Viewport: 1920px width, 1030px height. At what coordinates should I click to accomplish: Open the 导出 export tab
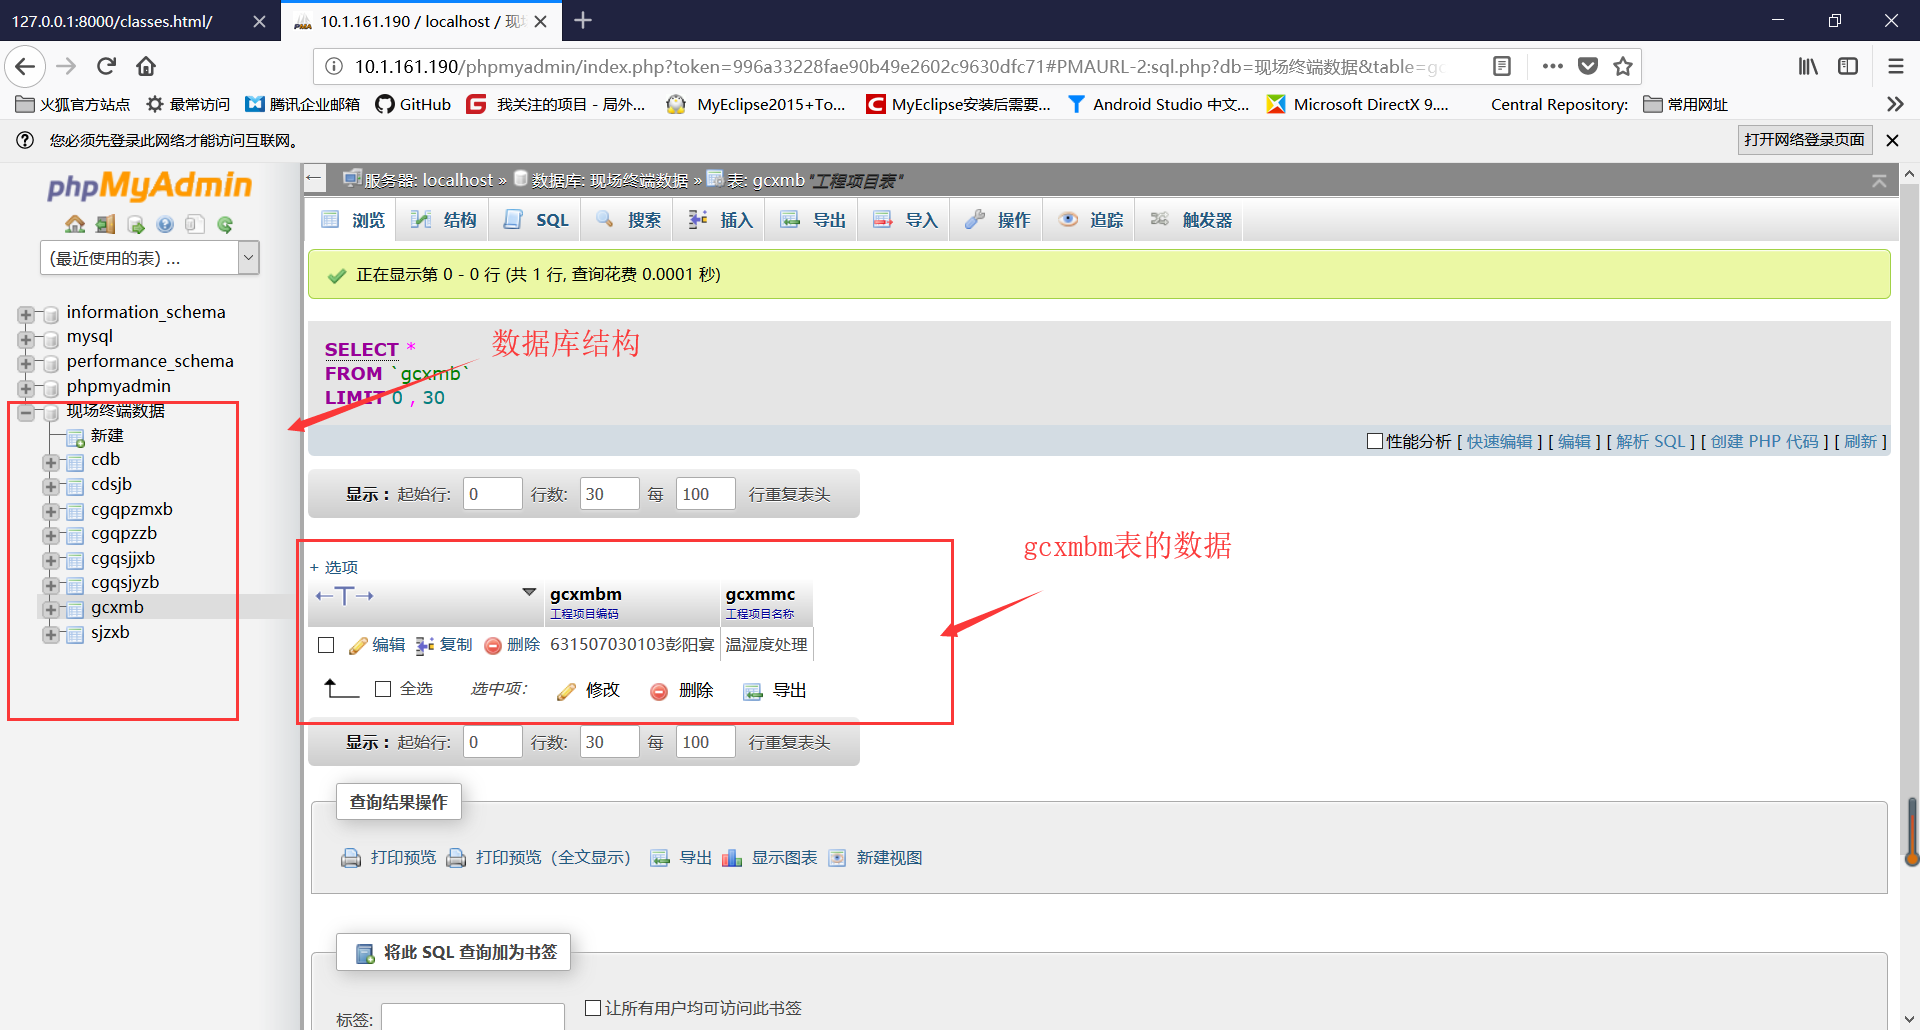pos(812,220)
